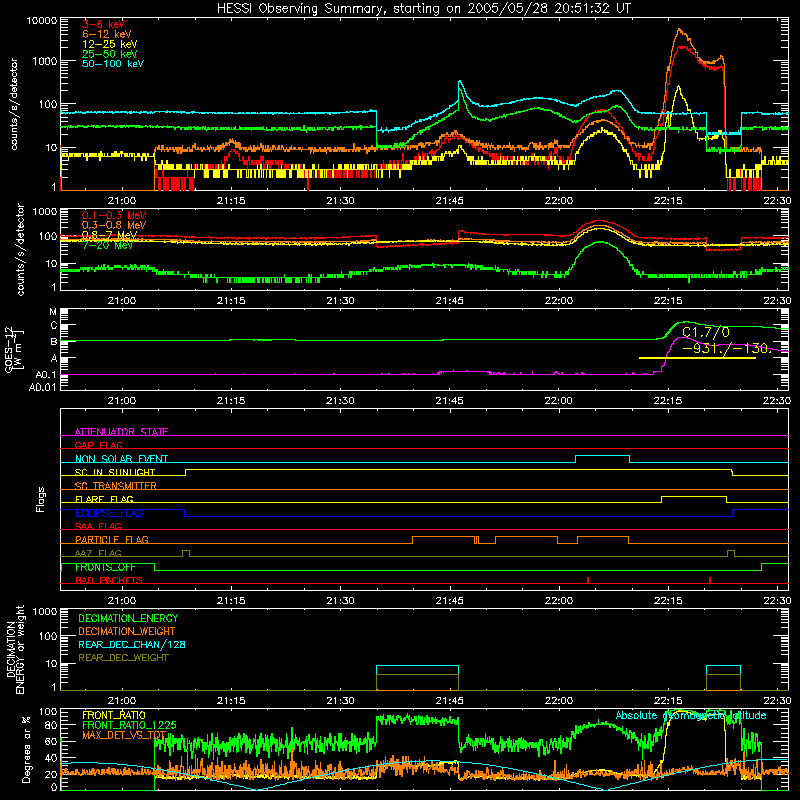This screenshot has height=800, width=800.
Task: Click the Absolute geomagnetic latitude label
Action: (691, 715)
